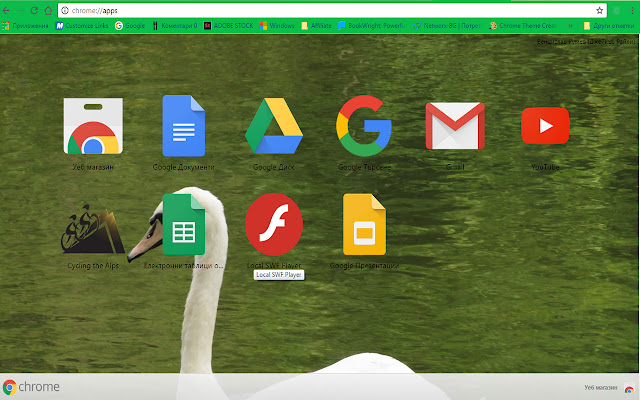Expand the bookmarks overflow chevron
The image size is (640, 400).
[570, 26]
